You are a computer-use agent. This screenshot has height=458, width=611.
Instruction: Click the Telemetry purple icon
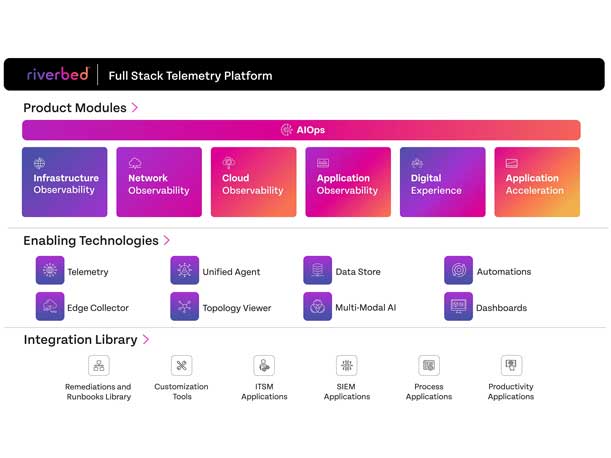(x=50, y=271)
